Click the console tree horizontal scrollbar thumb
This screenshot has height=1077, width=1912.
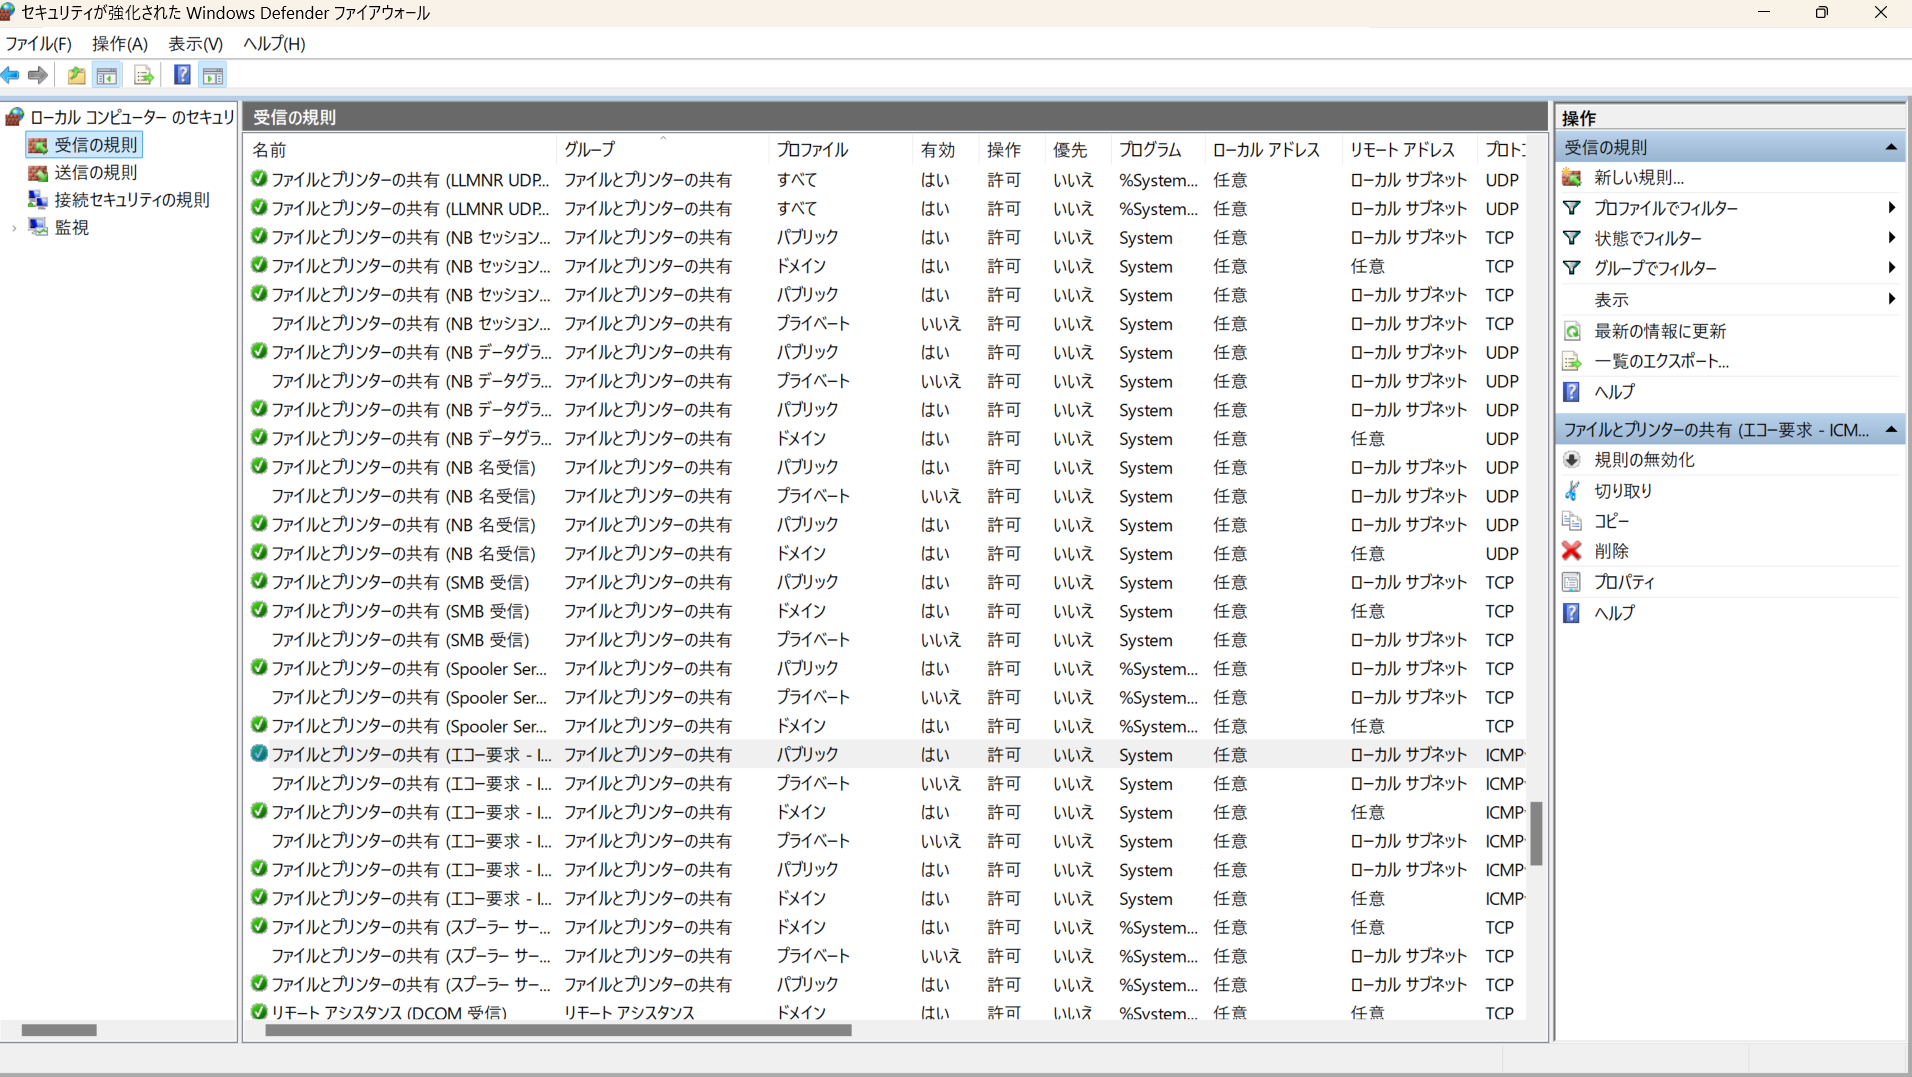tap(59, 1030)
